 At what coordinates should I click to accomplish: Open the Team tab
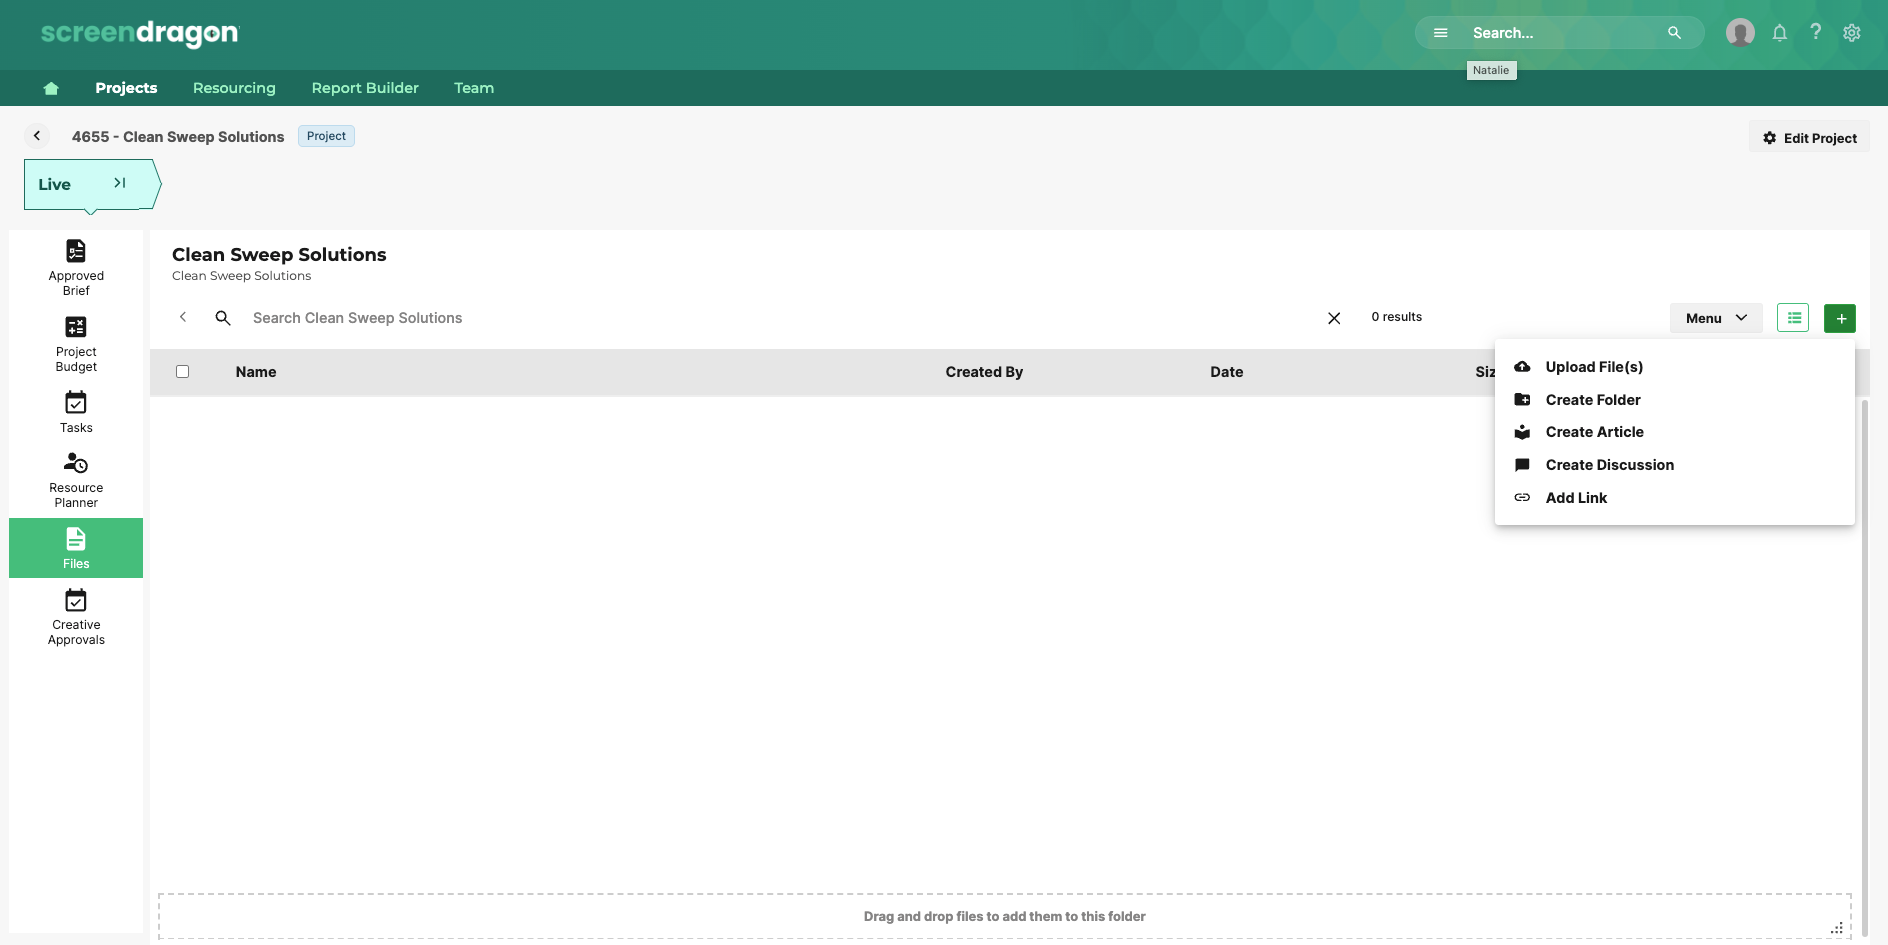click(474, 88)
